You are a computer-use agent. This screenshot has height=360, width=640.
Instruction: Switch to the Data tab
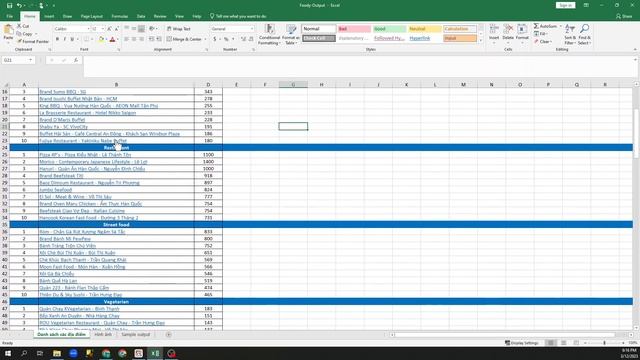pyautogui.click(x=141, y=16)
